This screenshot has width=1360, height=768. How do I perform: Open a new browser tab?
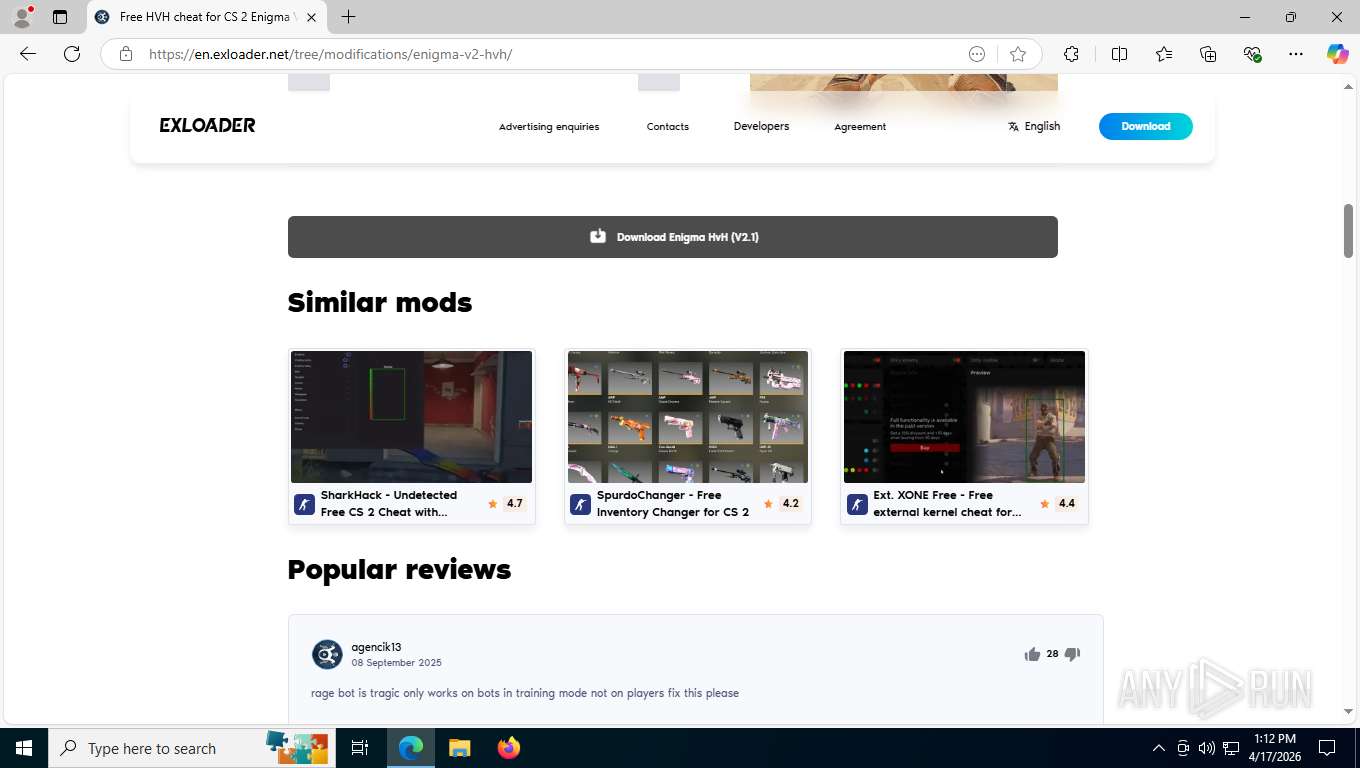click(348, 17)
